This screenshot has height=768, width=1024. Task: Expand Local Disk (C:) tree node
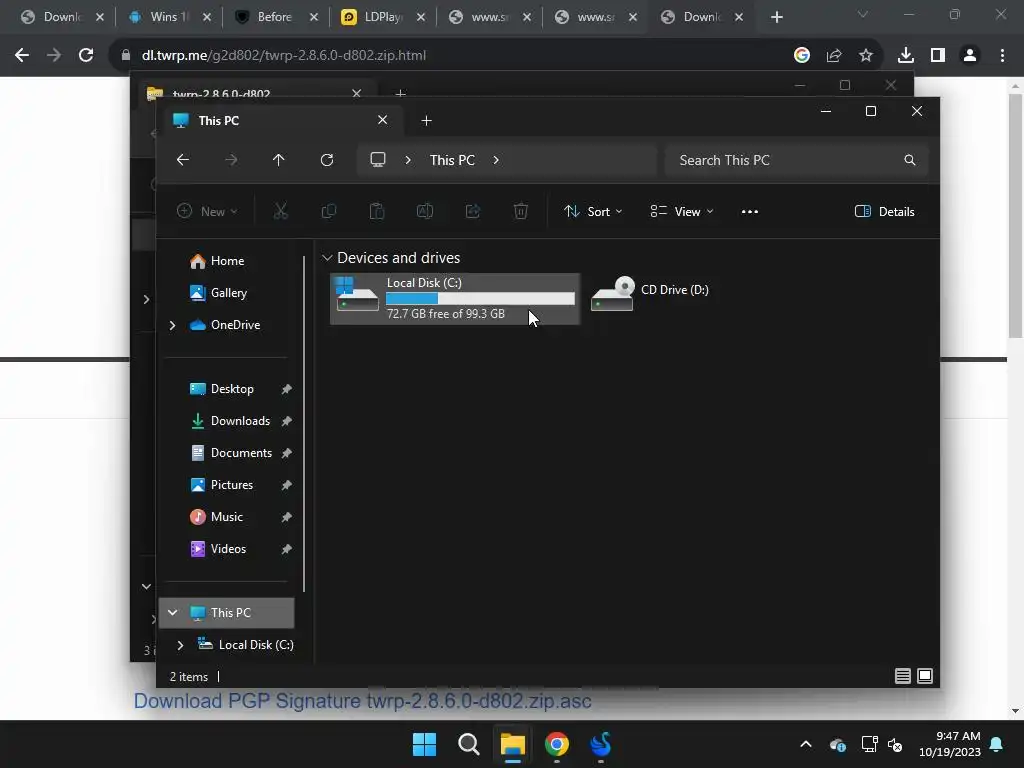coord(180,645)
